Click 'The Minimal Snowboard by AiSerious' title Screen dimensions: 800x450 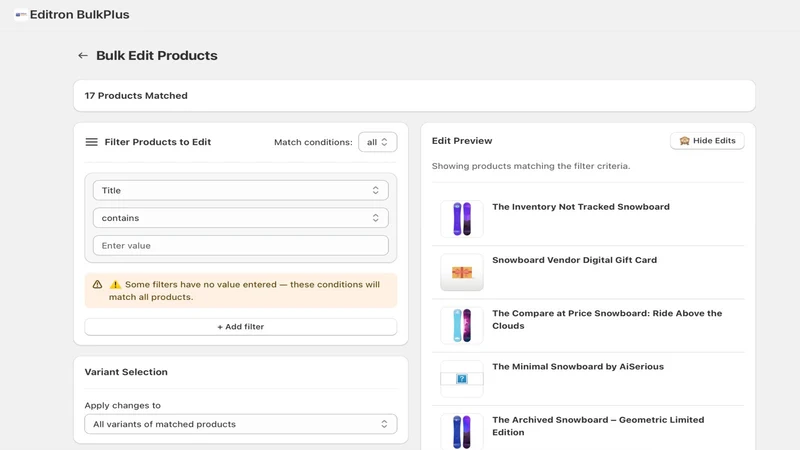click(x=578, y=366)
